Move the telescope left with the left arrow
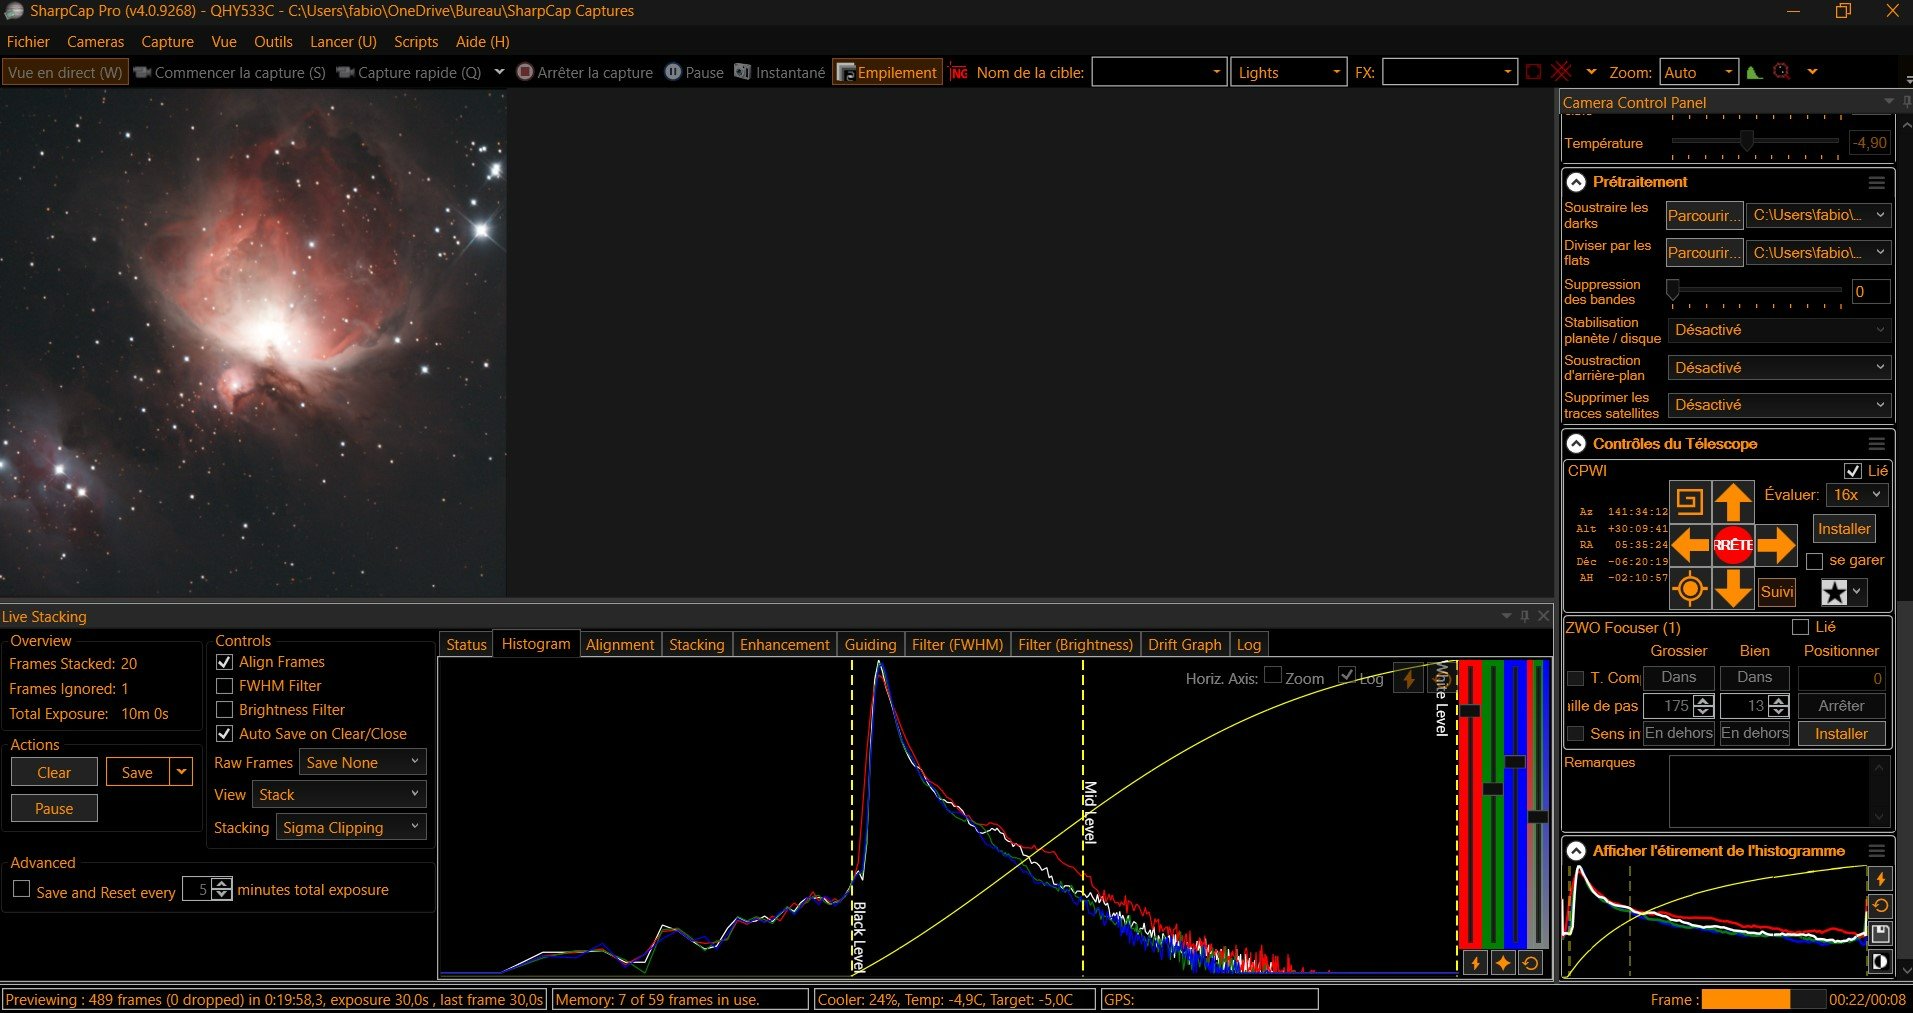The image size is (1913, 1013). [x=1690, y=545]
